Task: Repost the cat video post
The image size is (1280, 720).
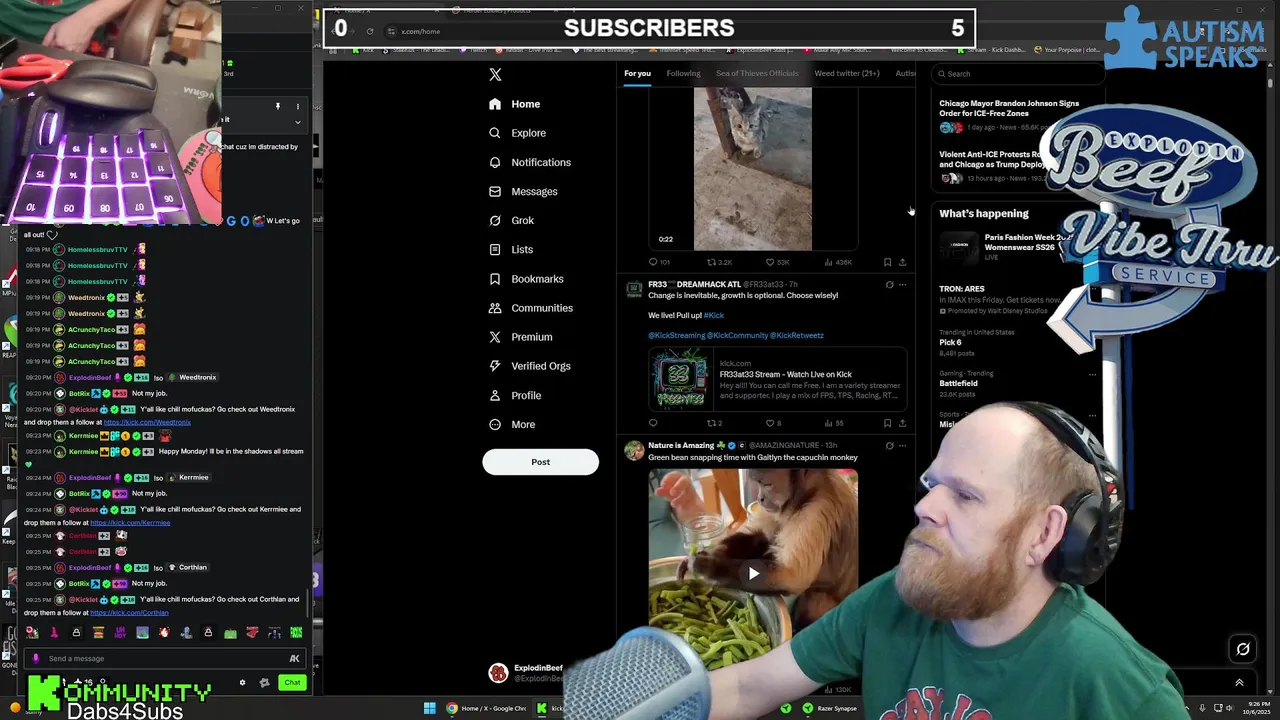Action: pos(719,262)
